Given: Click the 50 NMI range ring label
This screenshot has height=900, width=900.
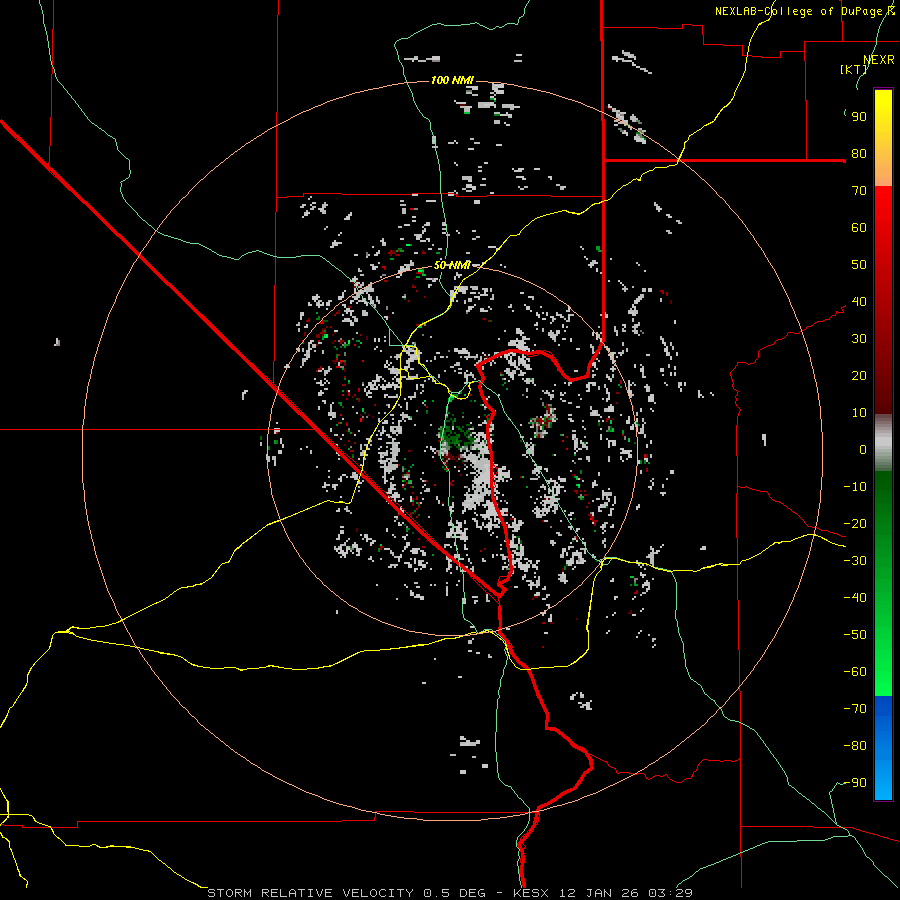Looking at the screenshot, I should pyautogui.click(x=452, y=265).
